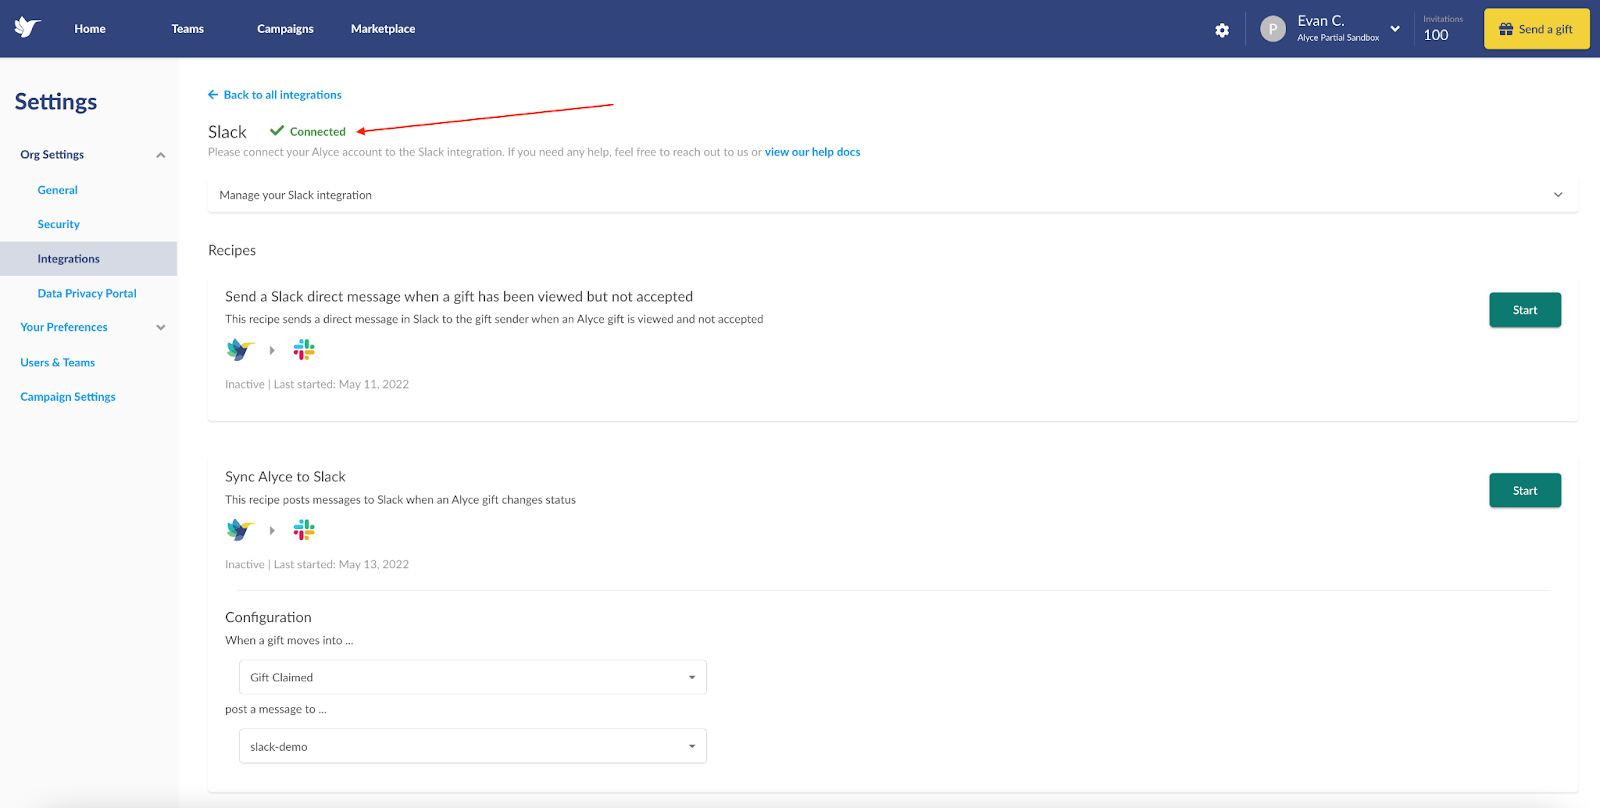This screenshot has height=808, width=1600.
Task: Click the gift icon in Send a gift
Action: point(1506,29)
